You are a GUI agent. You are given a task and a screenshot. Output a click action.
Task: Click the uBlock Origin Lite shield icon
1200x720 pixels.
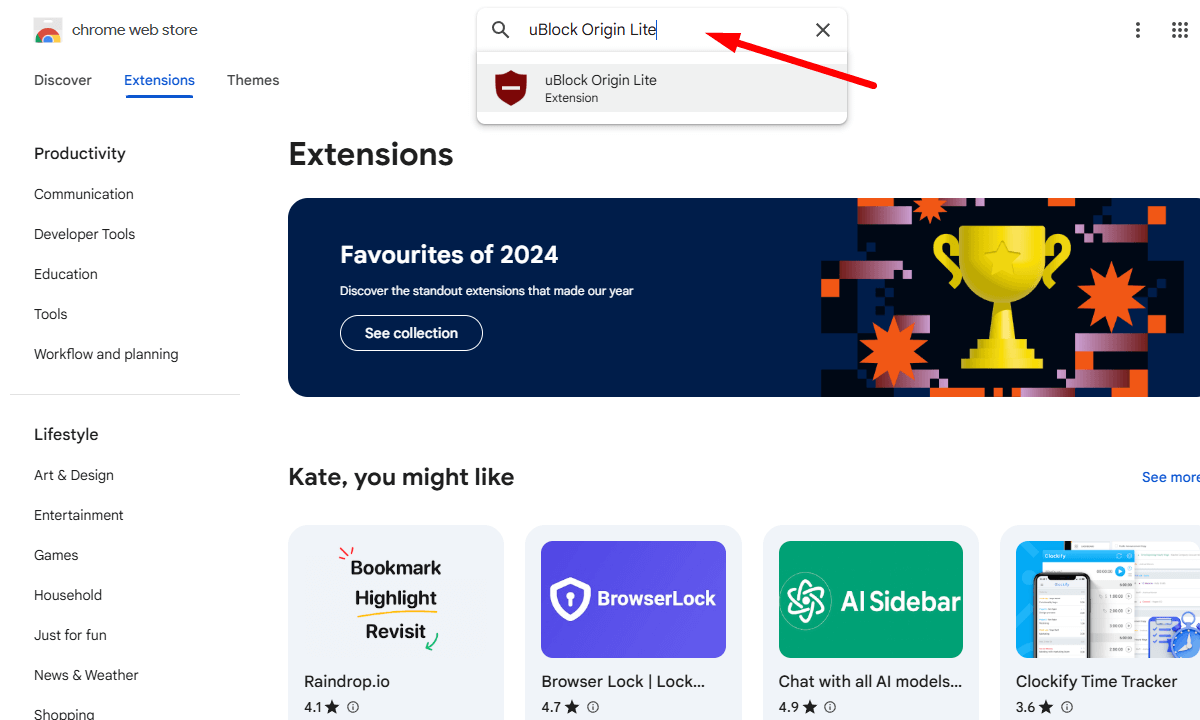pos(511,88)
